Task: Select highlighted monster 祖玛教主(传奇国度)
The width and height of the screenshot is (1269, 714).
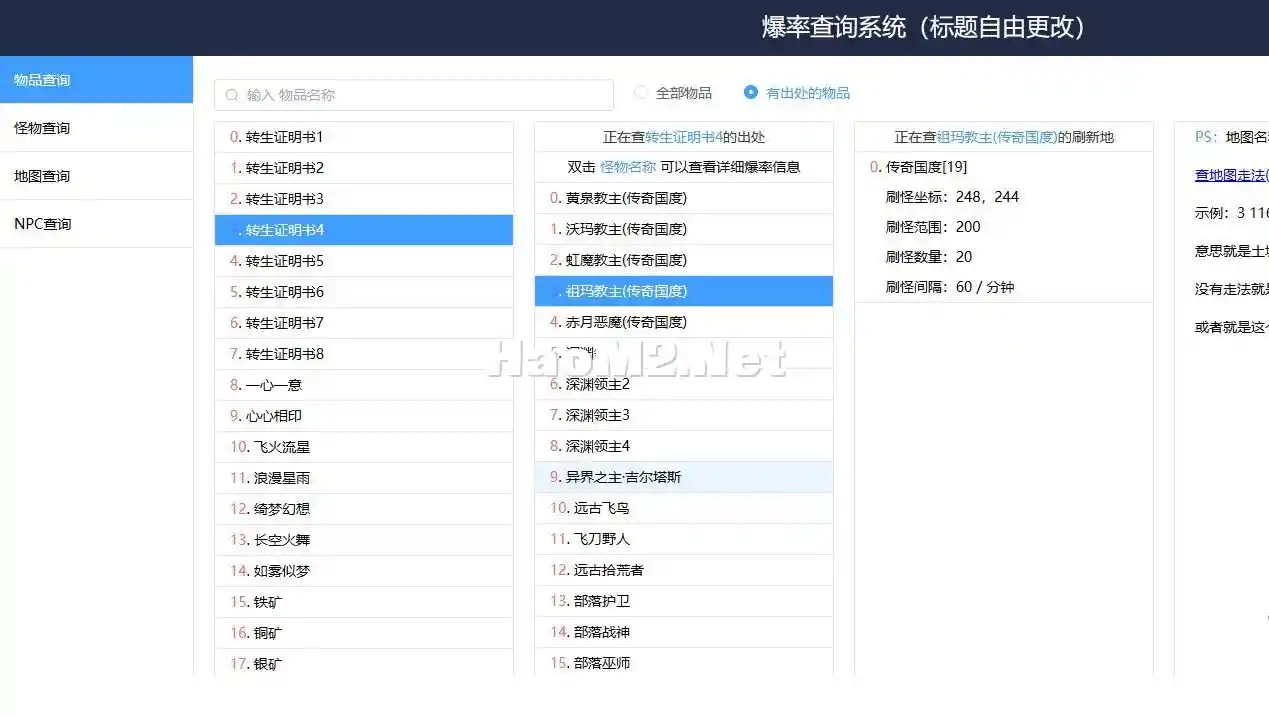Action: point(684,291)
